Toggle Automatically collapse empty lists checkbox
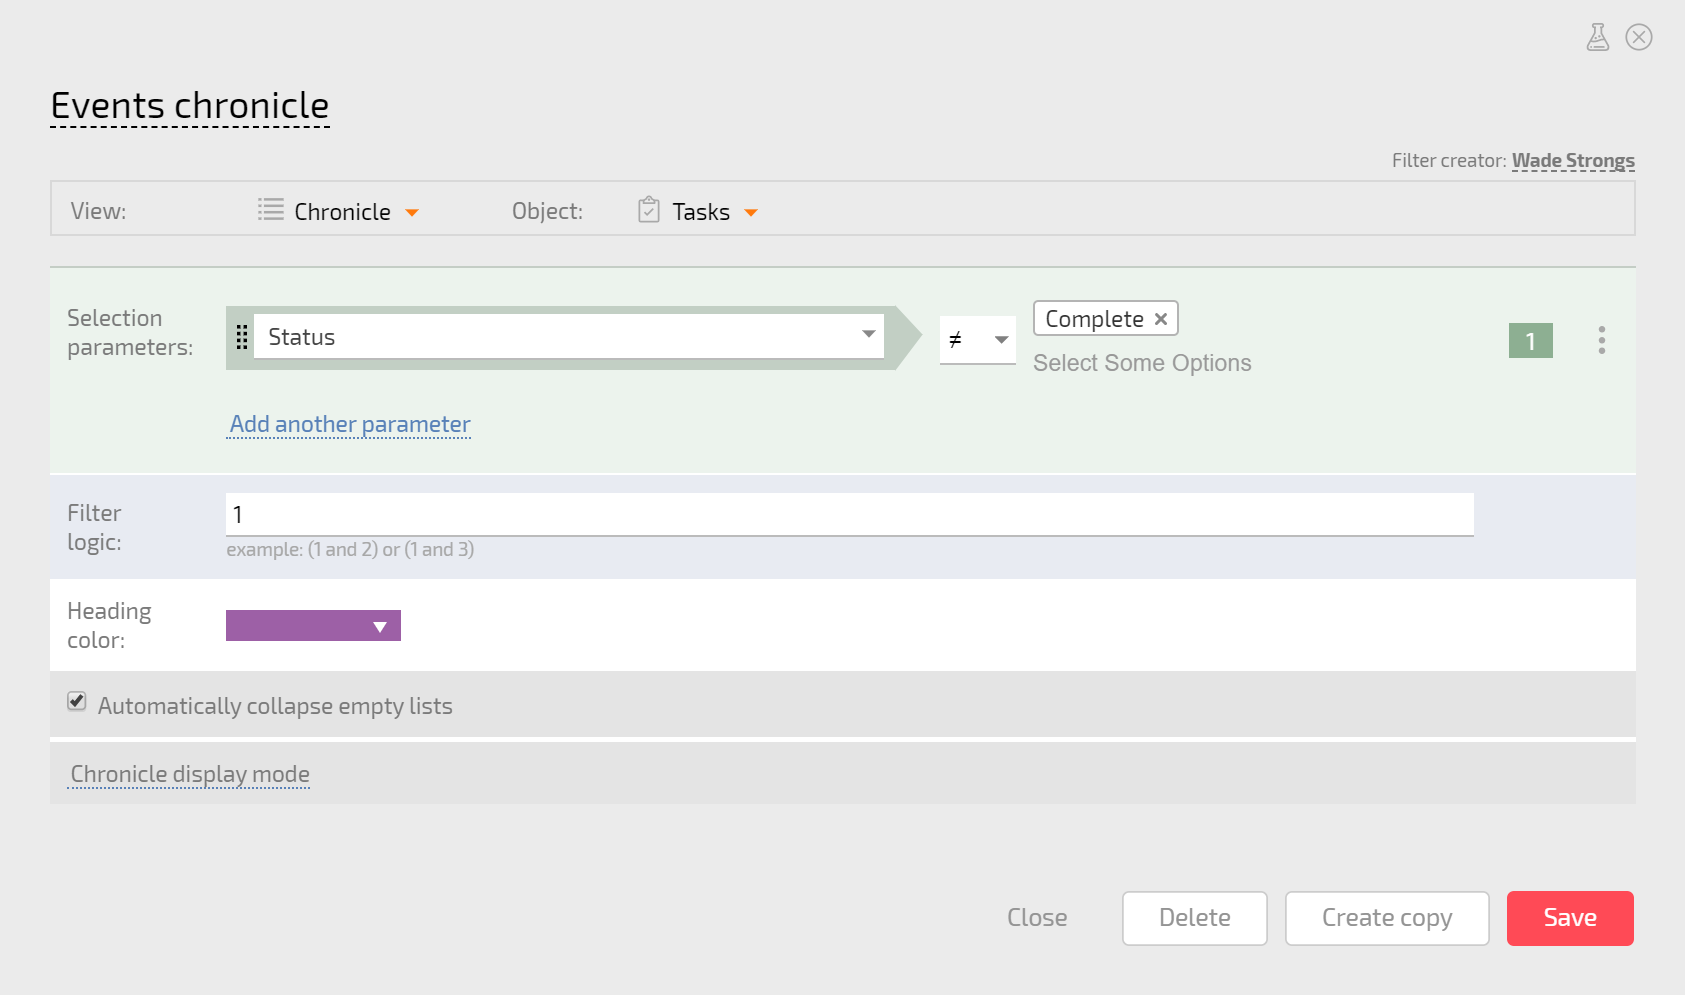 pos(77,701)
